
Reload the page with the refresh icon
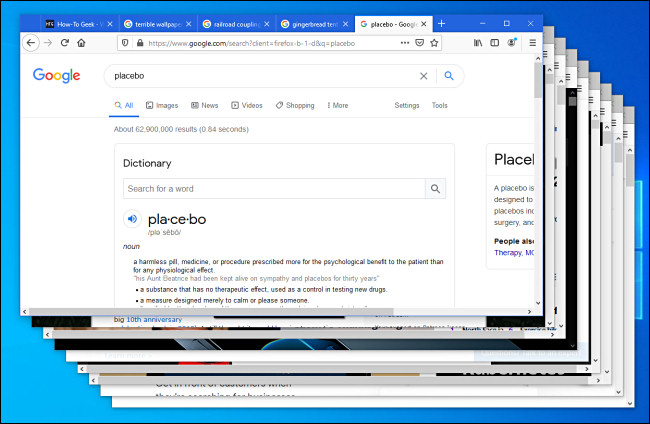(65, 43)
